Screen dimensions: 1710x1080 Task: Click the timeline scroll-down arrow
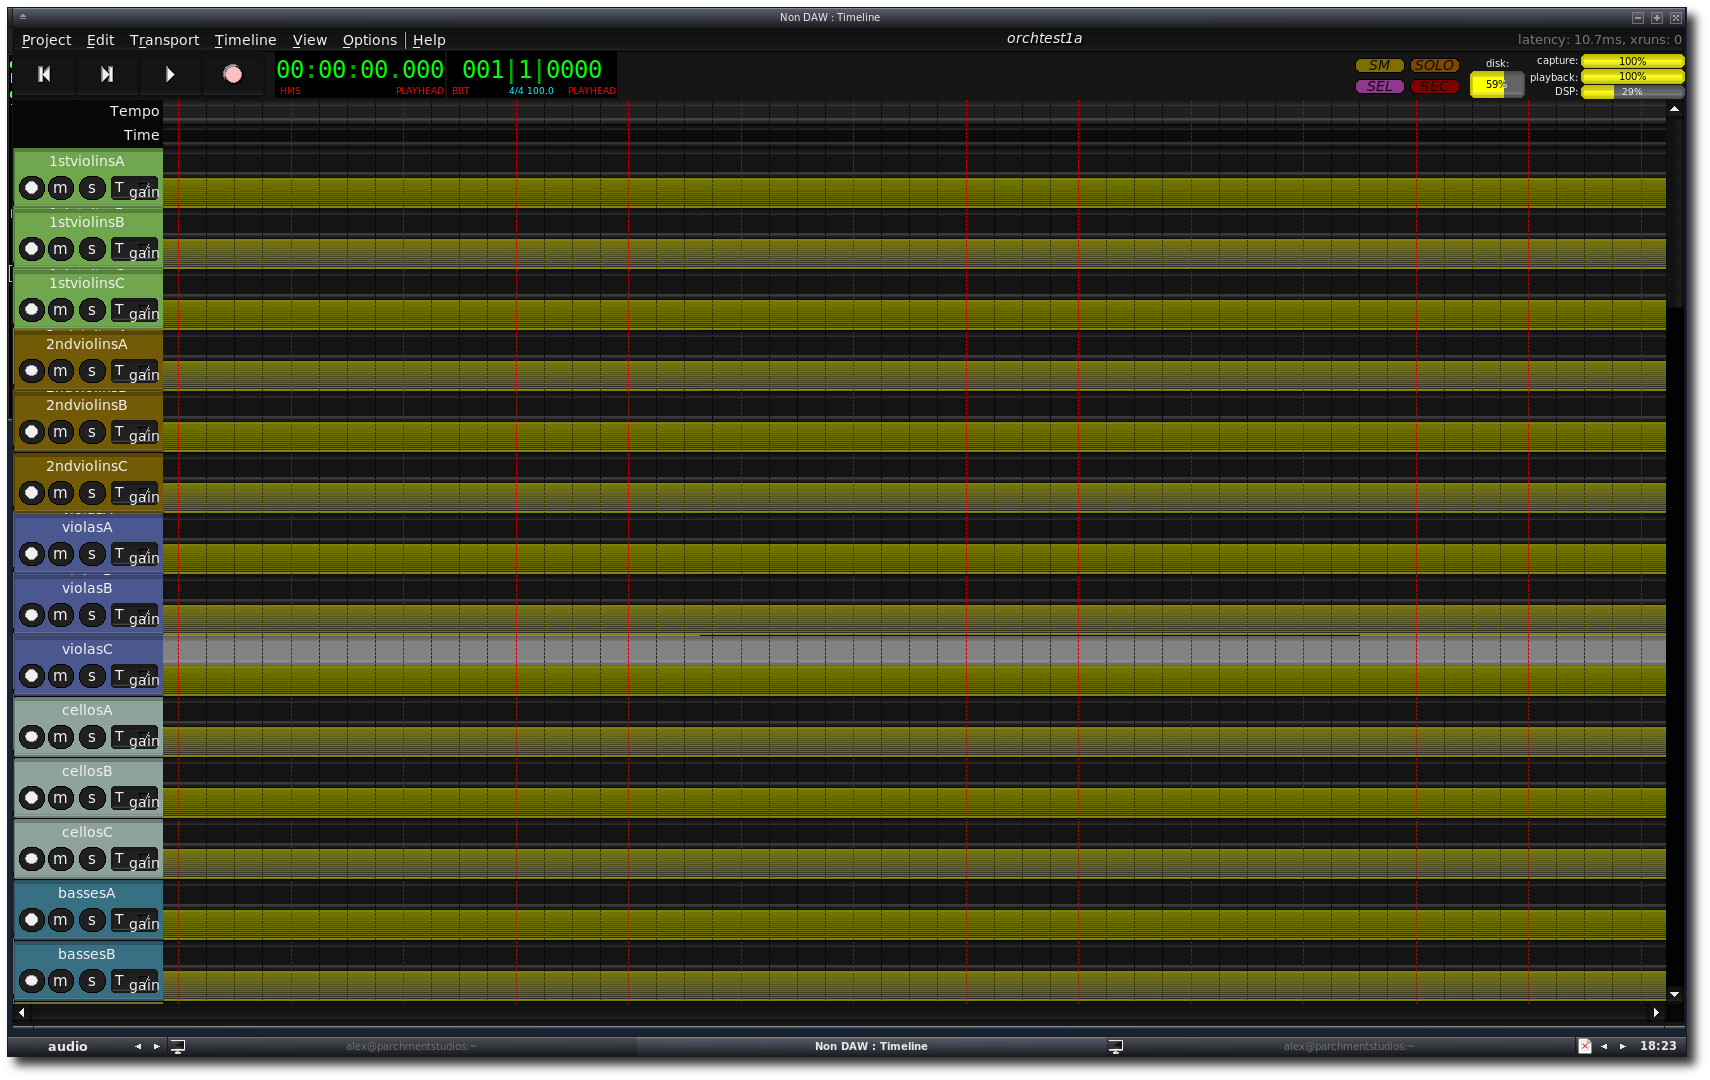(1674, 994)
